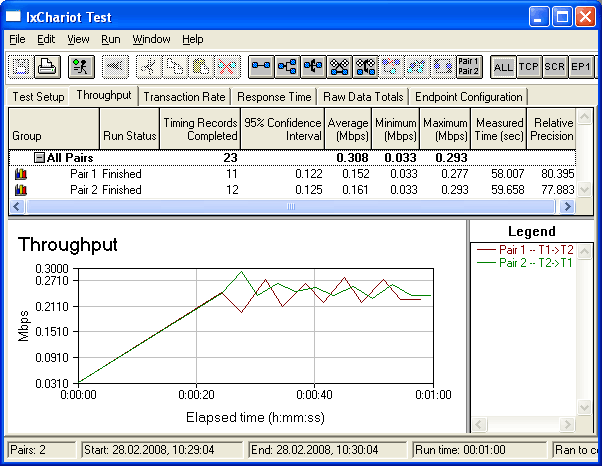Click the table vertical scrollbar down arrow
Screen dimensions: 602x466
tap(584, 189)
